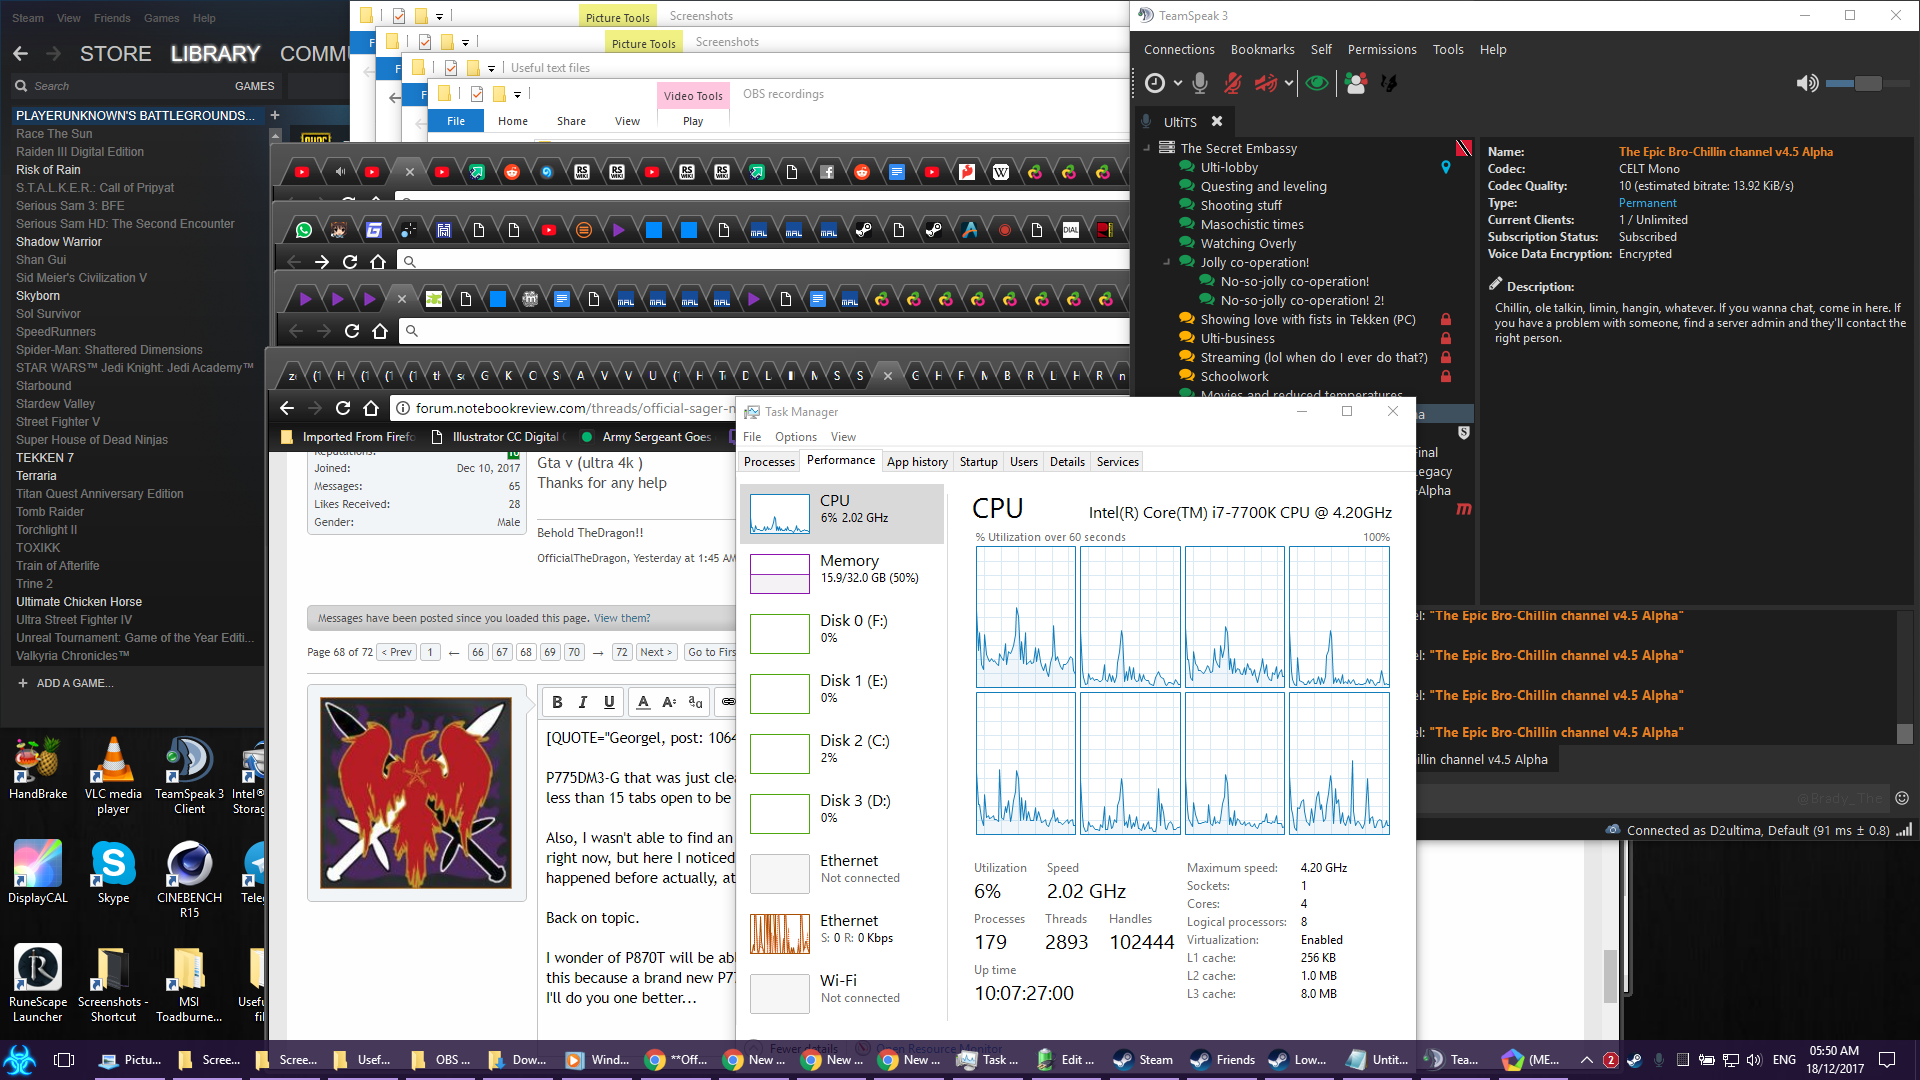Collapse the Jolly co-operation! channel

(1167, 262)
